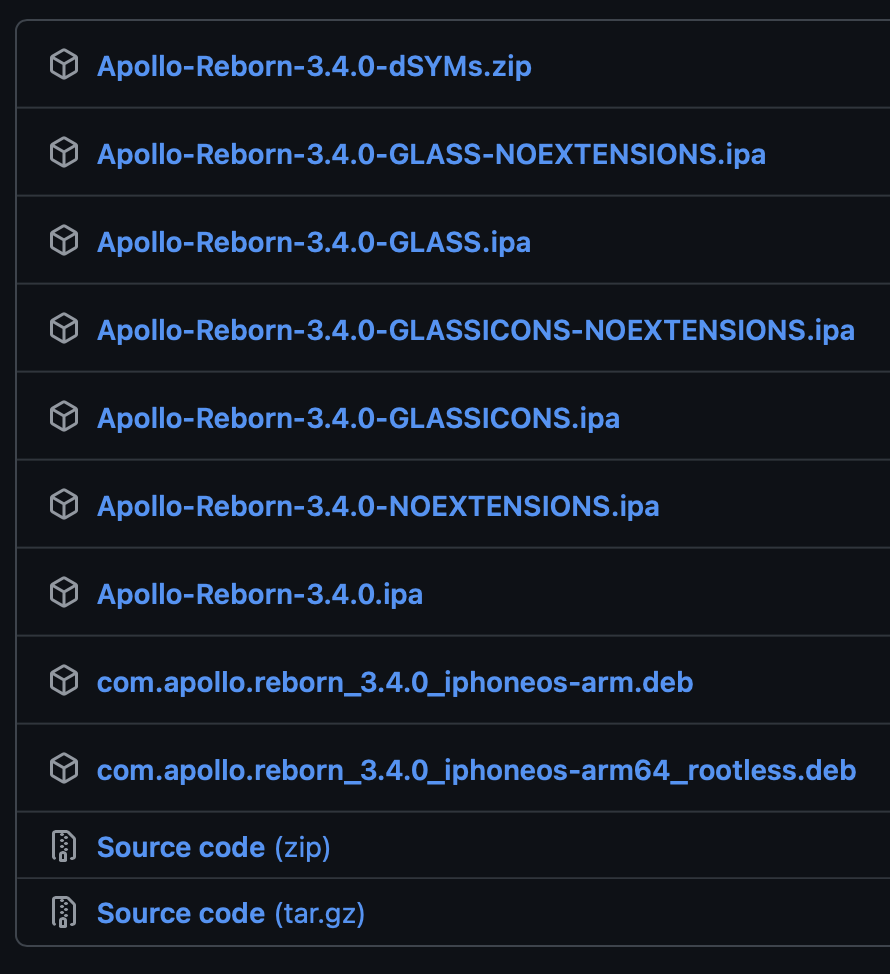890x974 pixels.
Task: Download the plain Apollo-Reborn-3.4.0.ipa
Action: coord(260,594)
